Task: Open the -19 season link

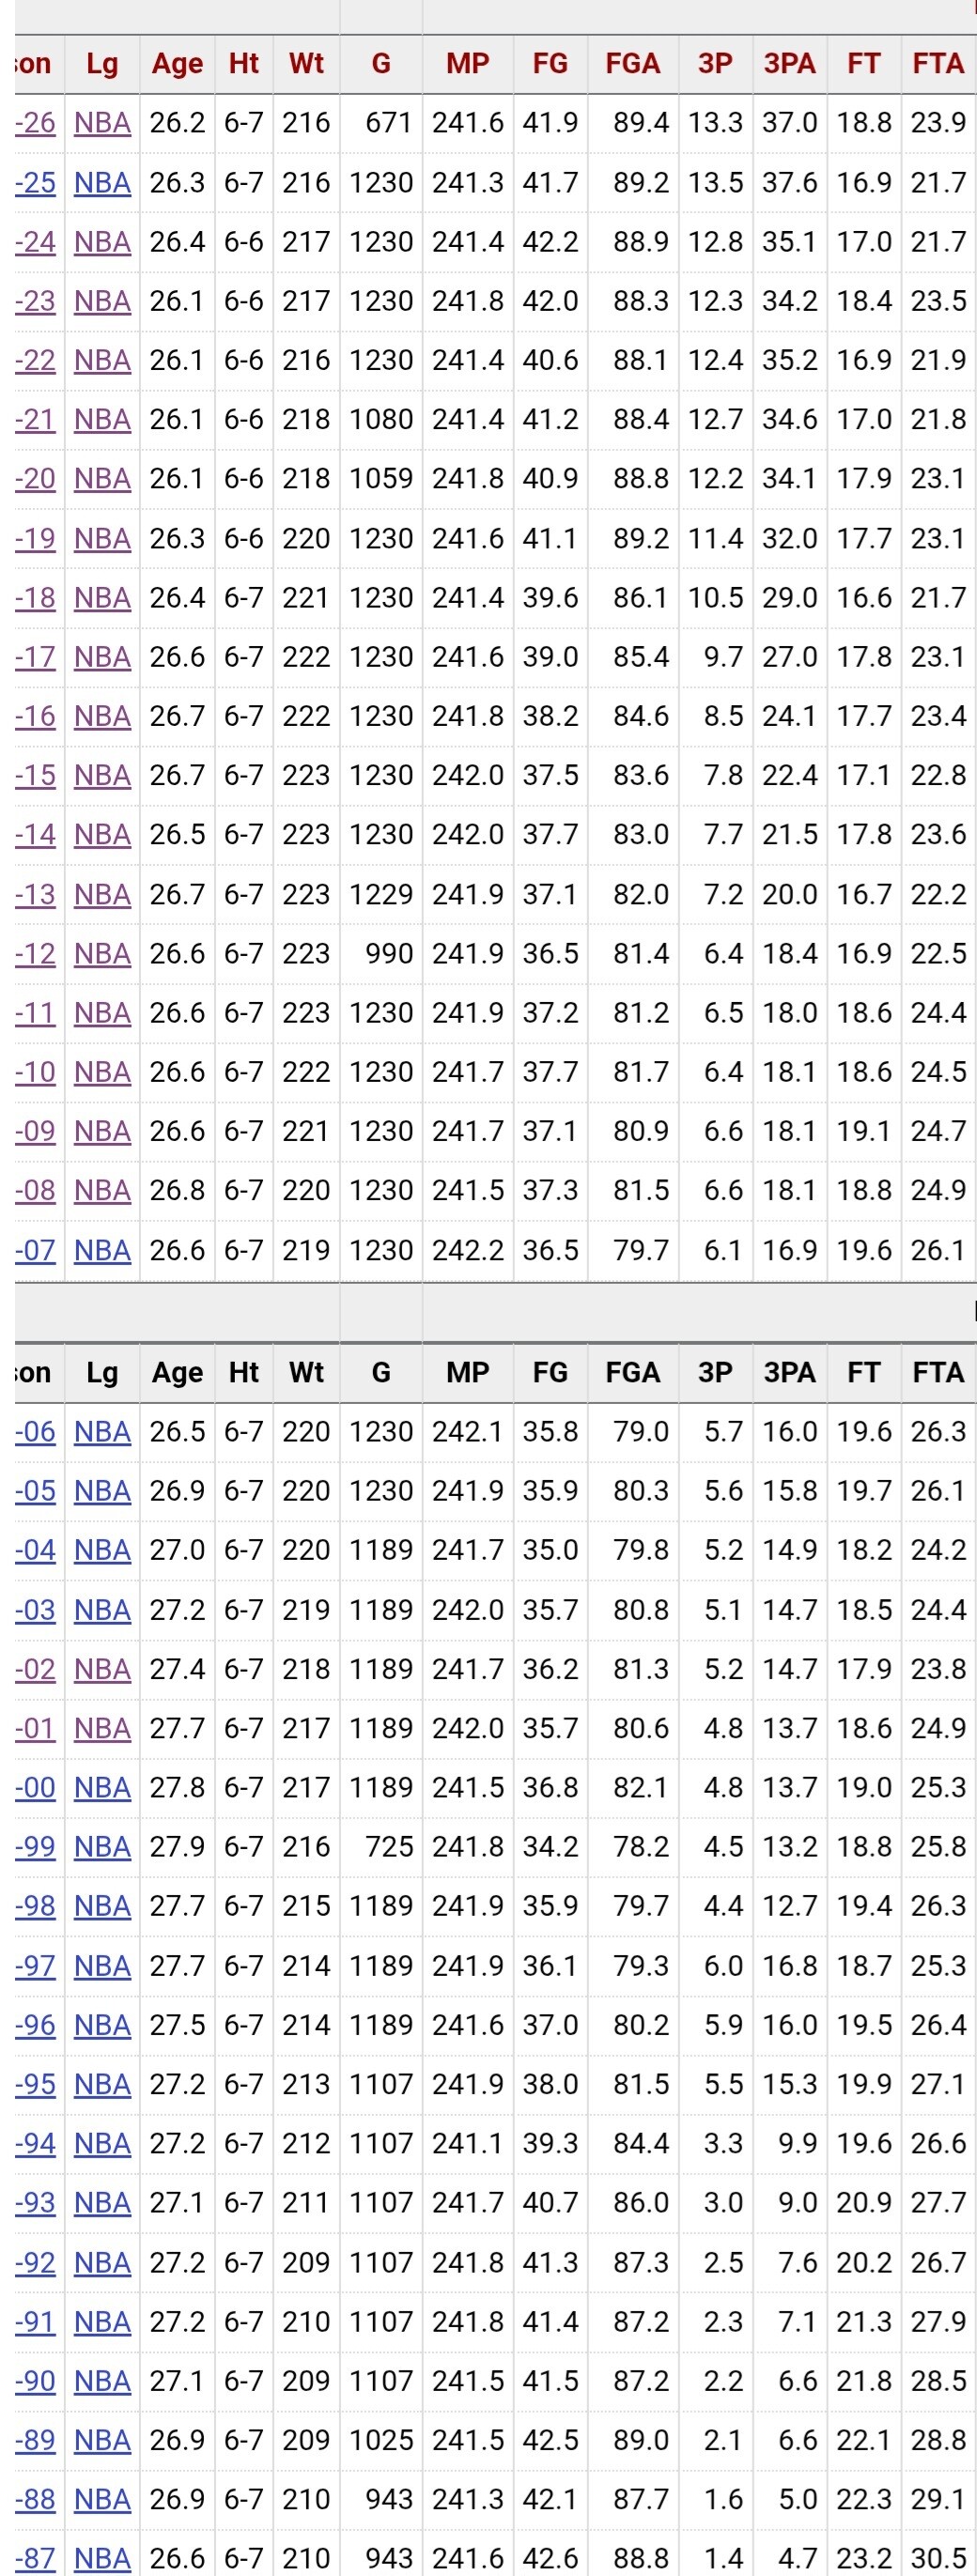Action: point(36,539)
